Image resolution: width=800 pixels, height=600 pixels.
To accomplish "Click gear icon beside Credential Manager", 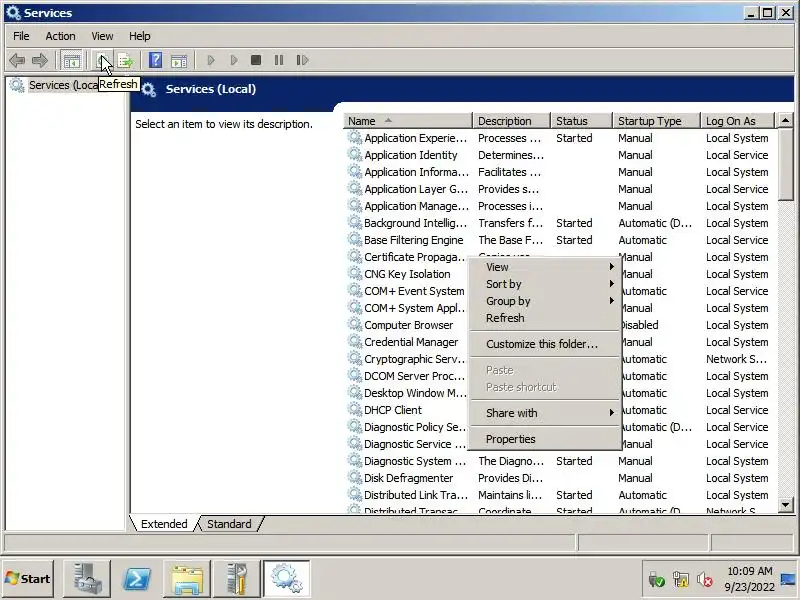I will pos(355,342).
